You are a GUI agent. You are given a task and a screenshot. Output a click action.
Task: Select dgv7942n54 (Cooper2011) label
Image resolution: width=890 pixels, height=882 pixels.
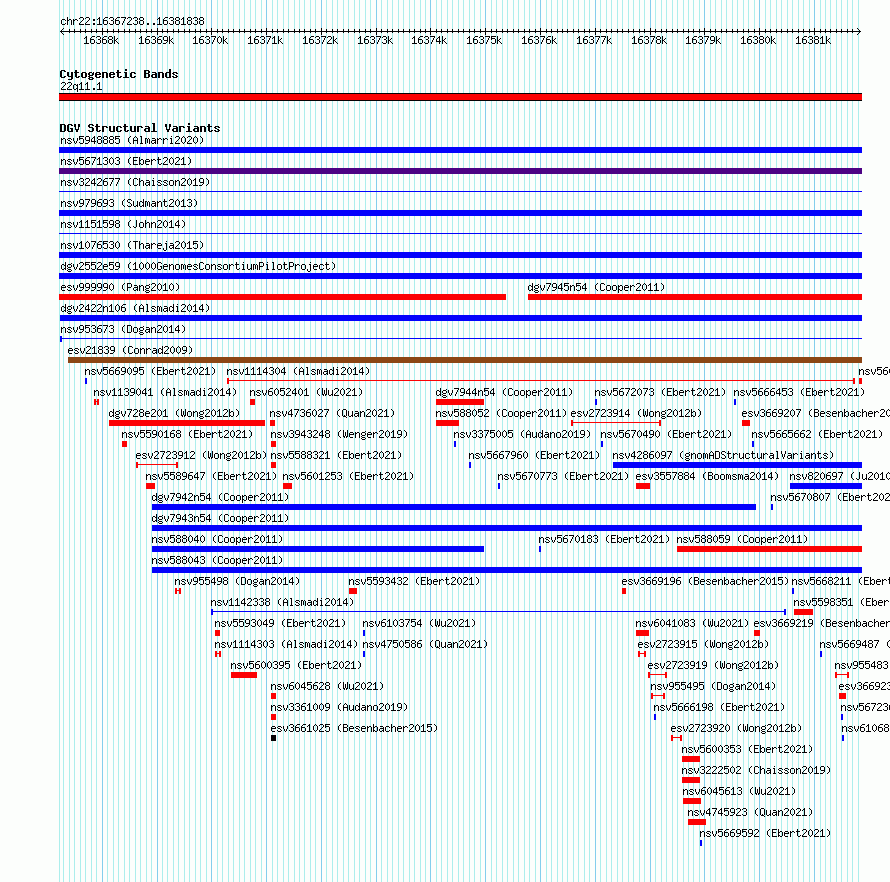(220, 497)
